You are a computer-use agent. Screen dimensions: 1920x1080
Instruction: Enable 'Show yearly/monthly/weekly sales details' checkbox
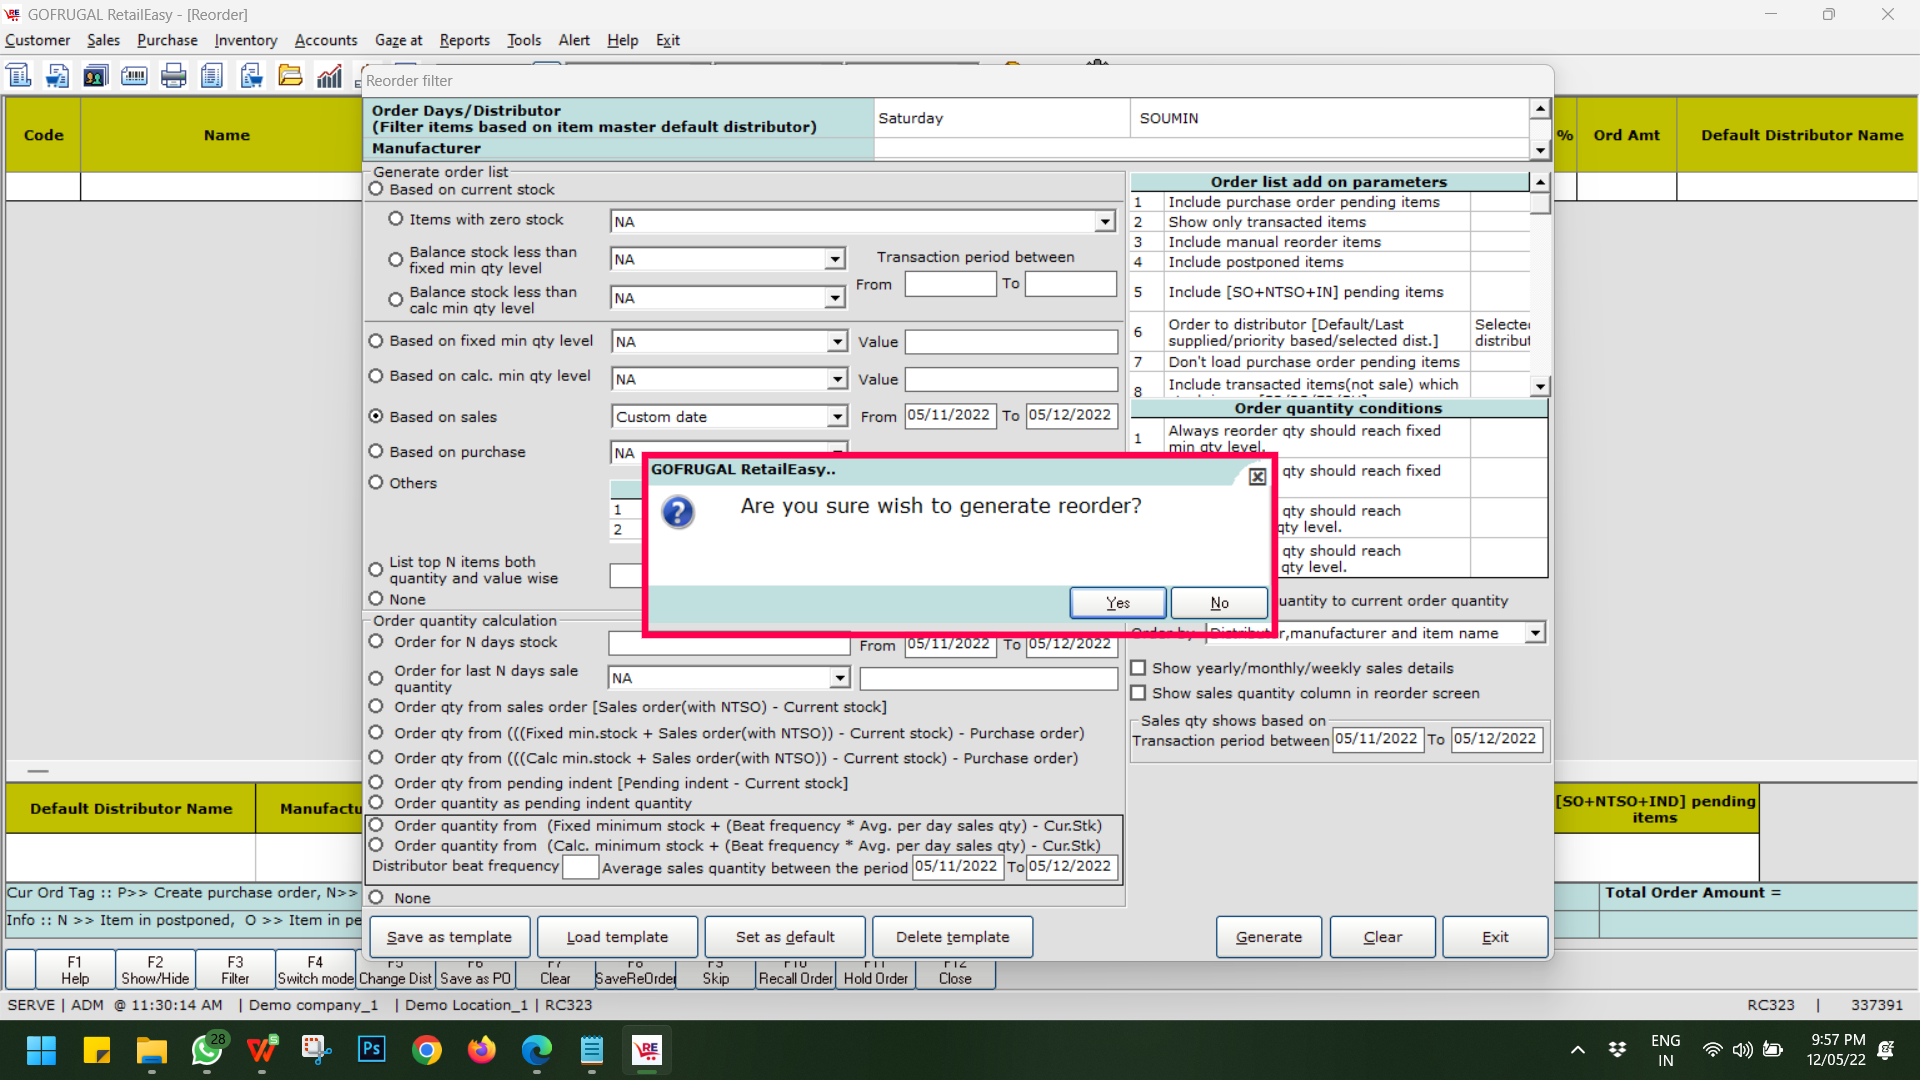point(1138,668)
